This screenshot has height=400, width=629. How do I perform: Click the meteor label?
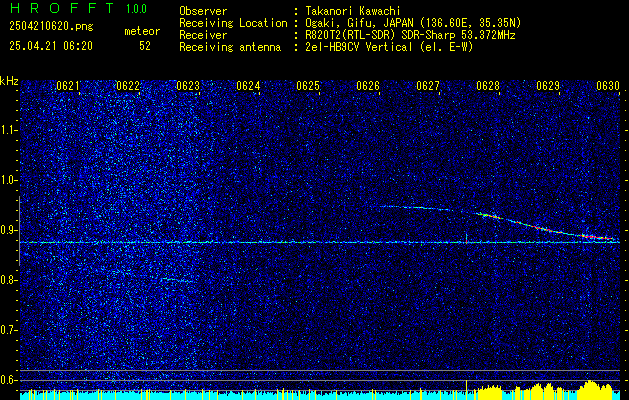click(x=142, y=31)
